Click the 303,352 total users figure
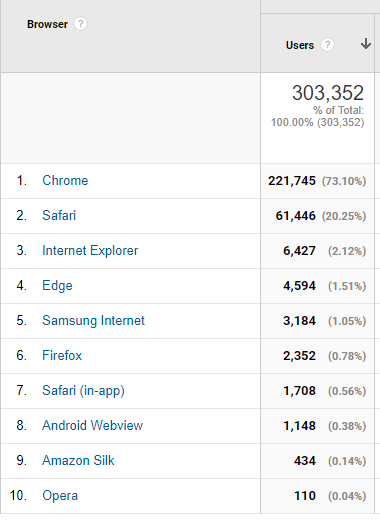This screenshot has width=380, height=520. click(x=328, y=93)
